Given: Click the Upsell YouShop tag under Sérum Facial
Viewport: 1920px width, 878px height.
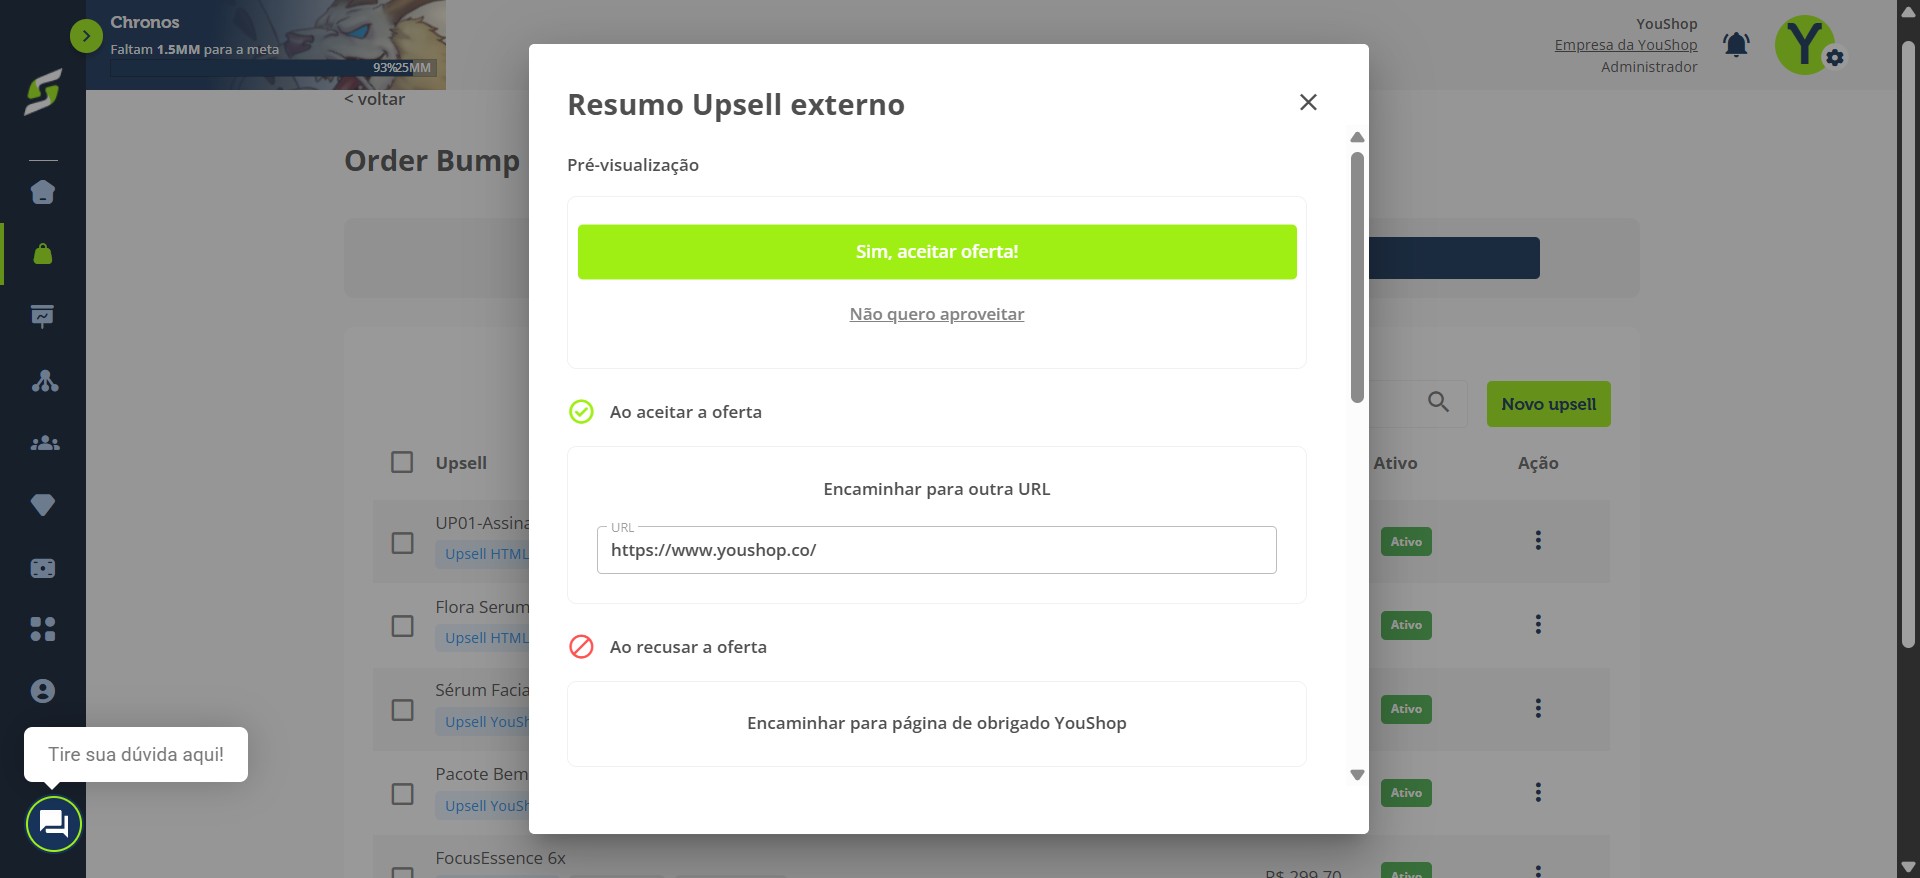Looking at the screenshot, I should 483,722.
